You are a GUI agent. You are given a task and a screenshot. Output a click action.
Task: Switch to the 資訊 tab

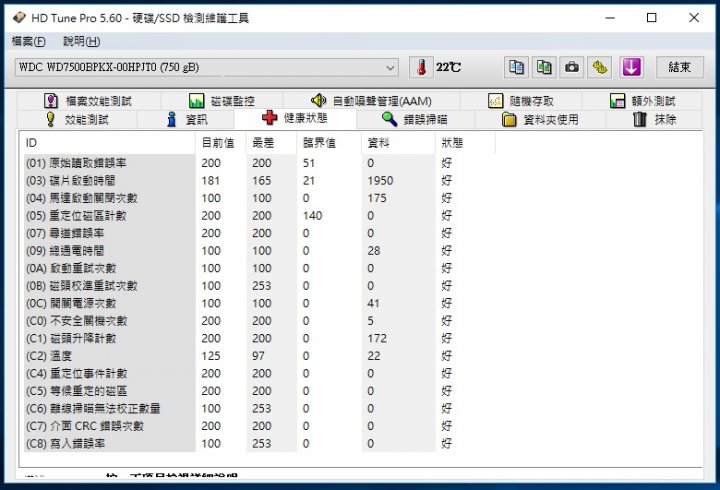[186, 120]
